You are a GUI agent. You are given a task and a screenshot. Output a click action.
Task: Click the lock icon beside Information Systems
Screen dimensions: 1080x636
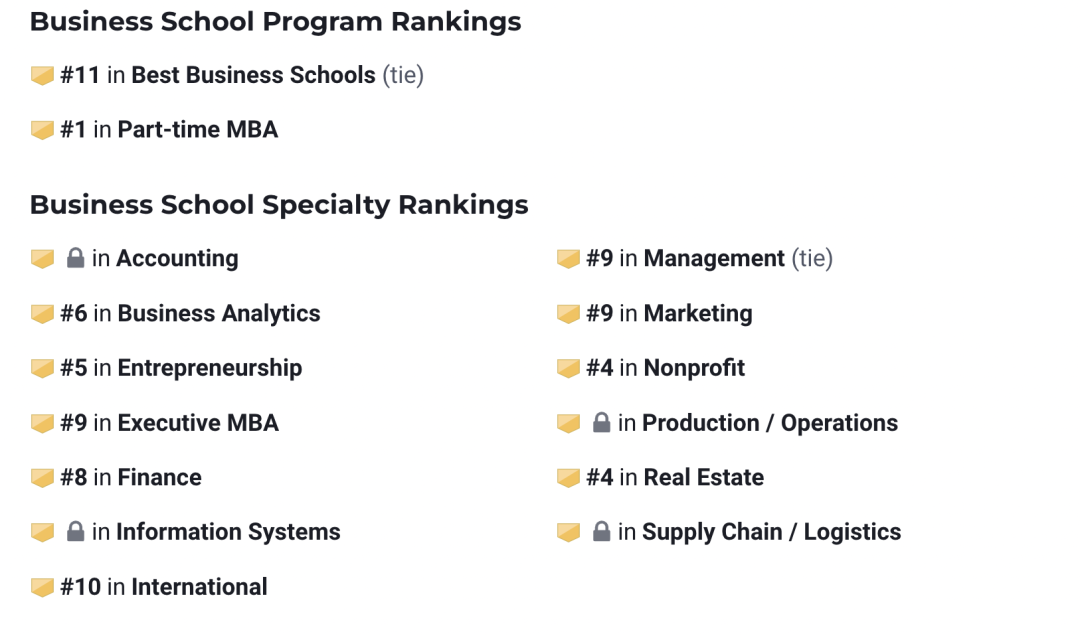coord(75,532)
